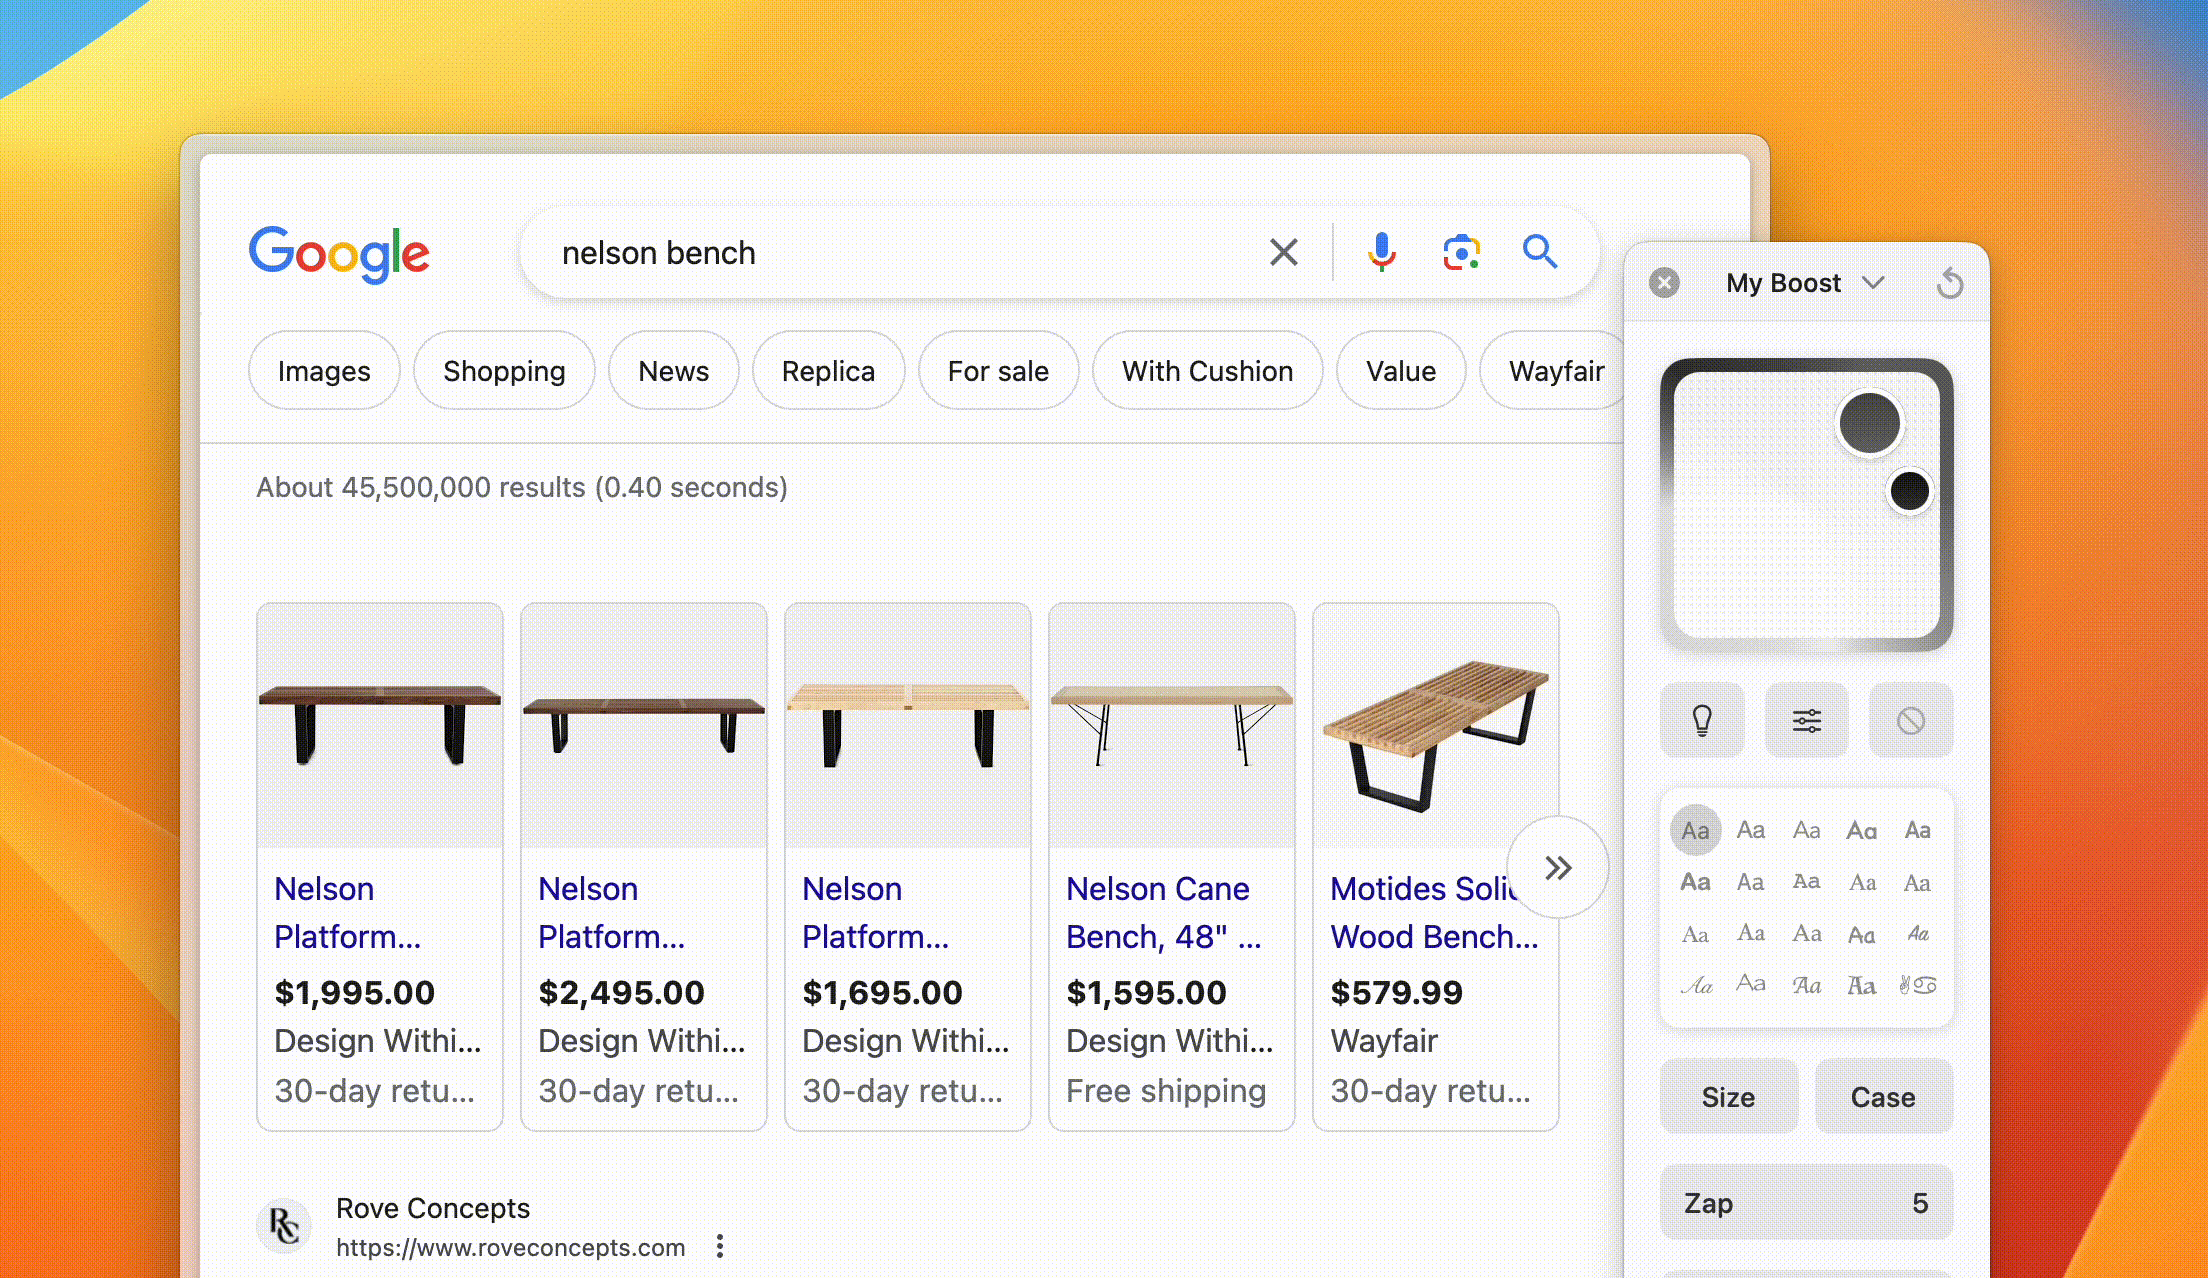Select the Replica filter chip
Image resolution: width=2208 pixels, height=1278 pixels.
(x=828, y=370)
